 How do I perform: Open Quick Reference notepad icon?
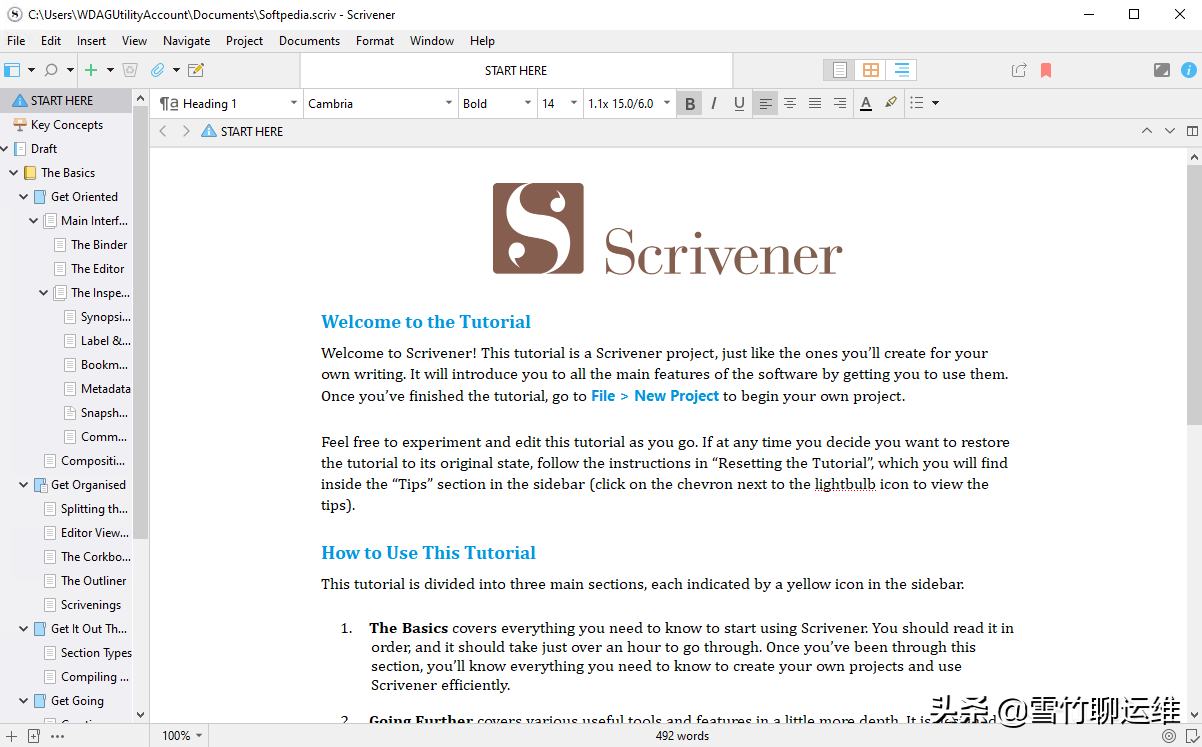(x=196, y=70)
